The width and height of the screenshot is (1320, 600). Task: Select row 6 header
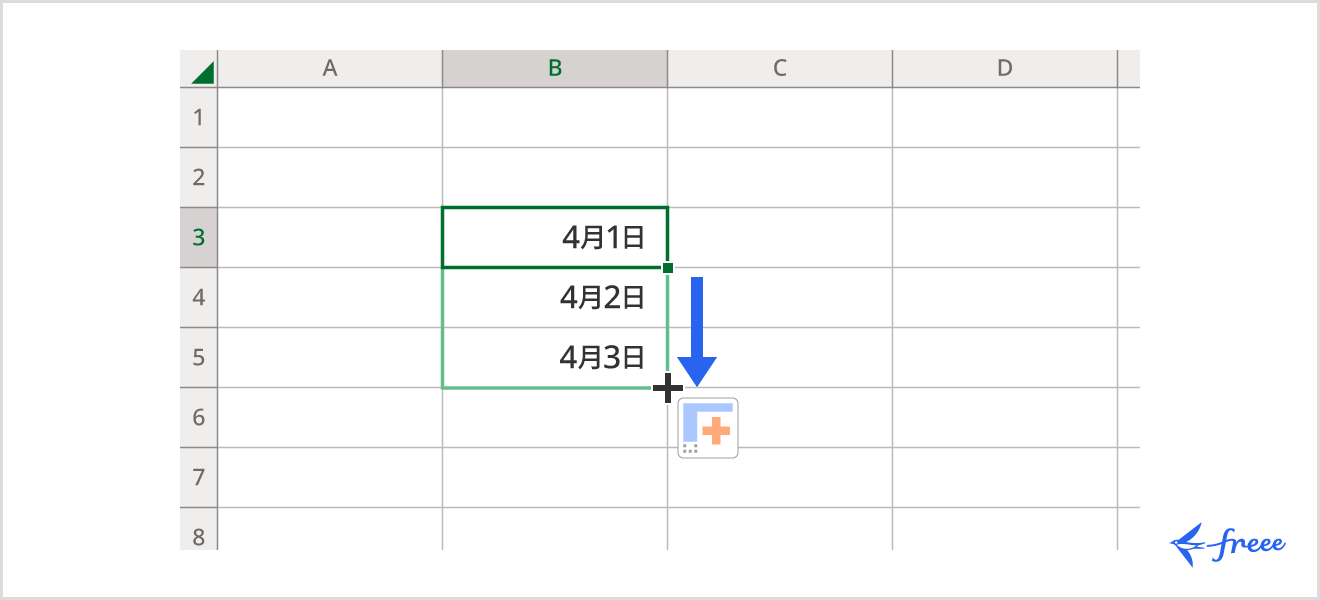coord(198,418)
